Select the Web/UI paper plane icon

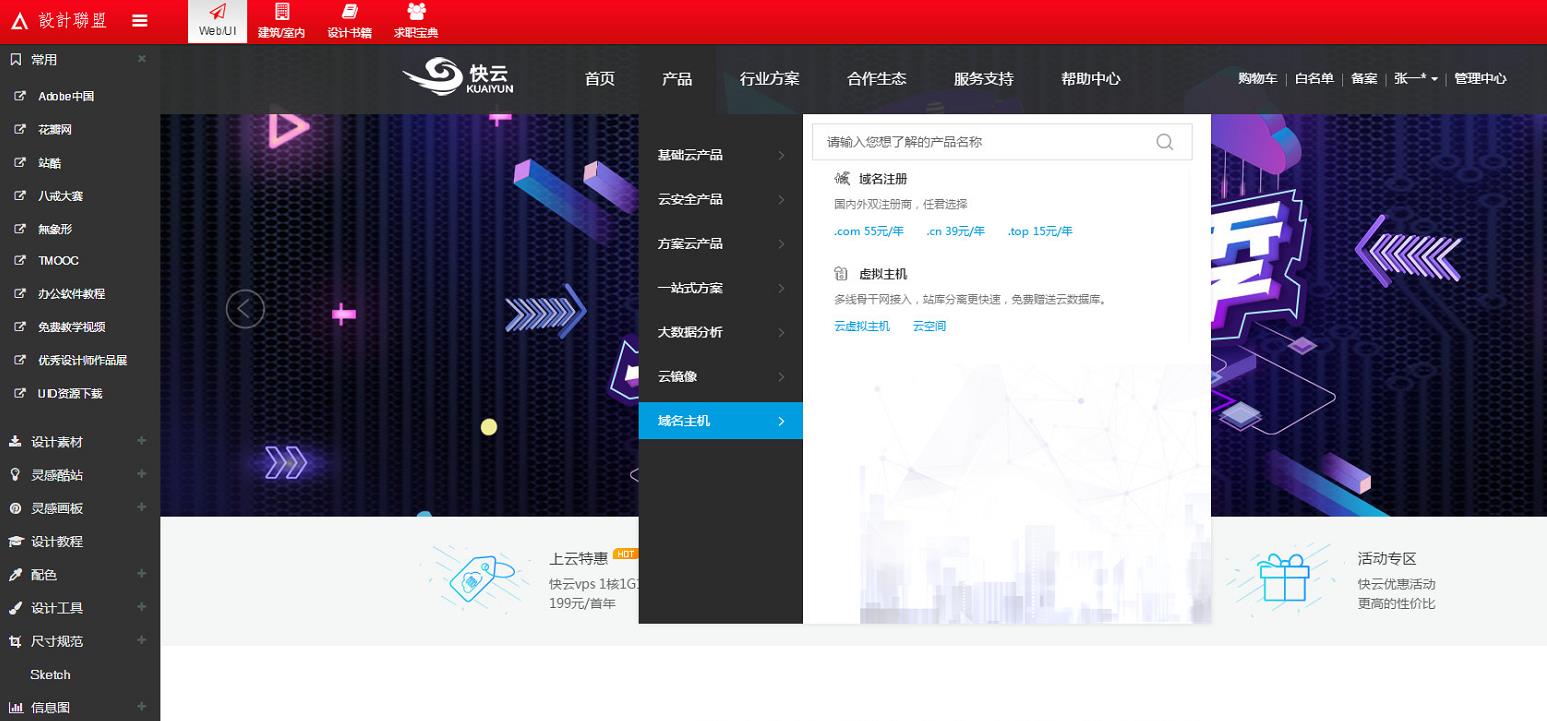coord(217,13)
